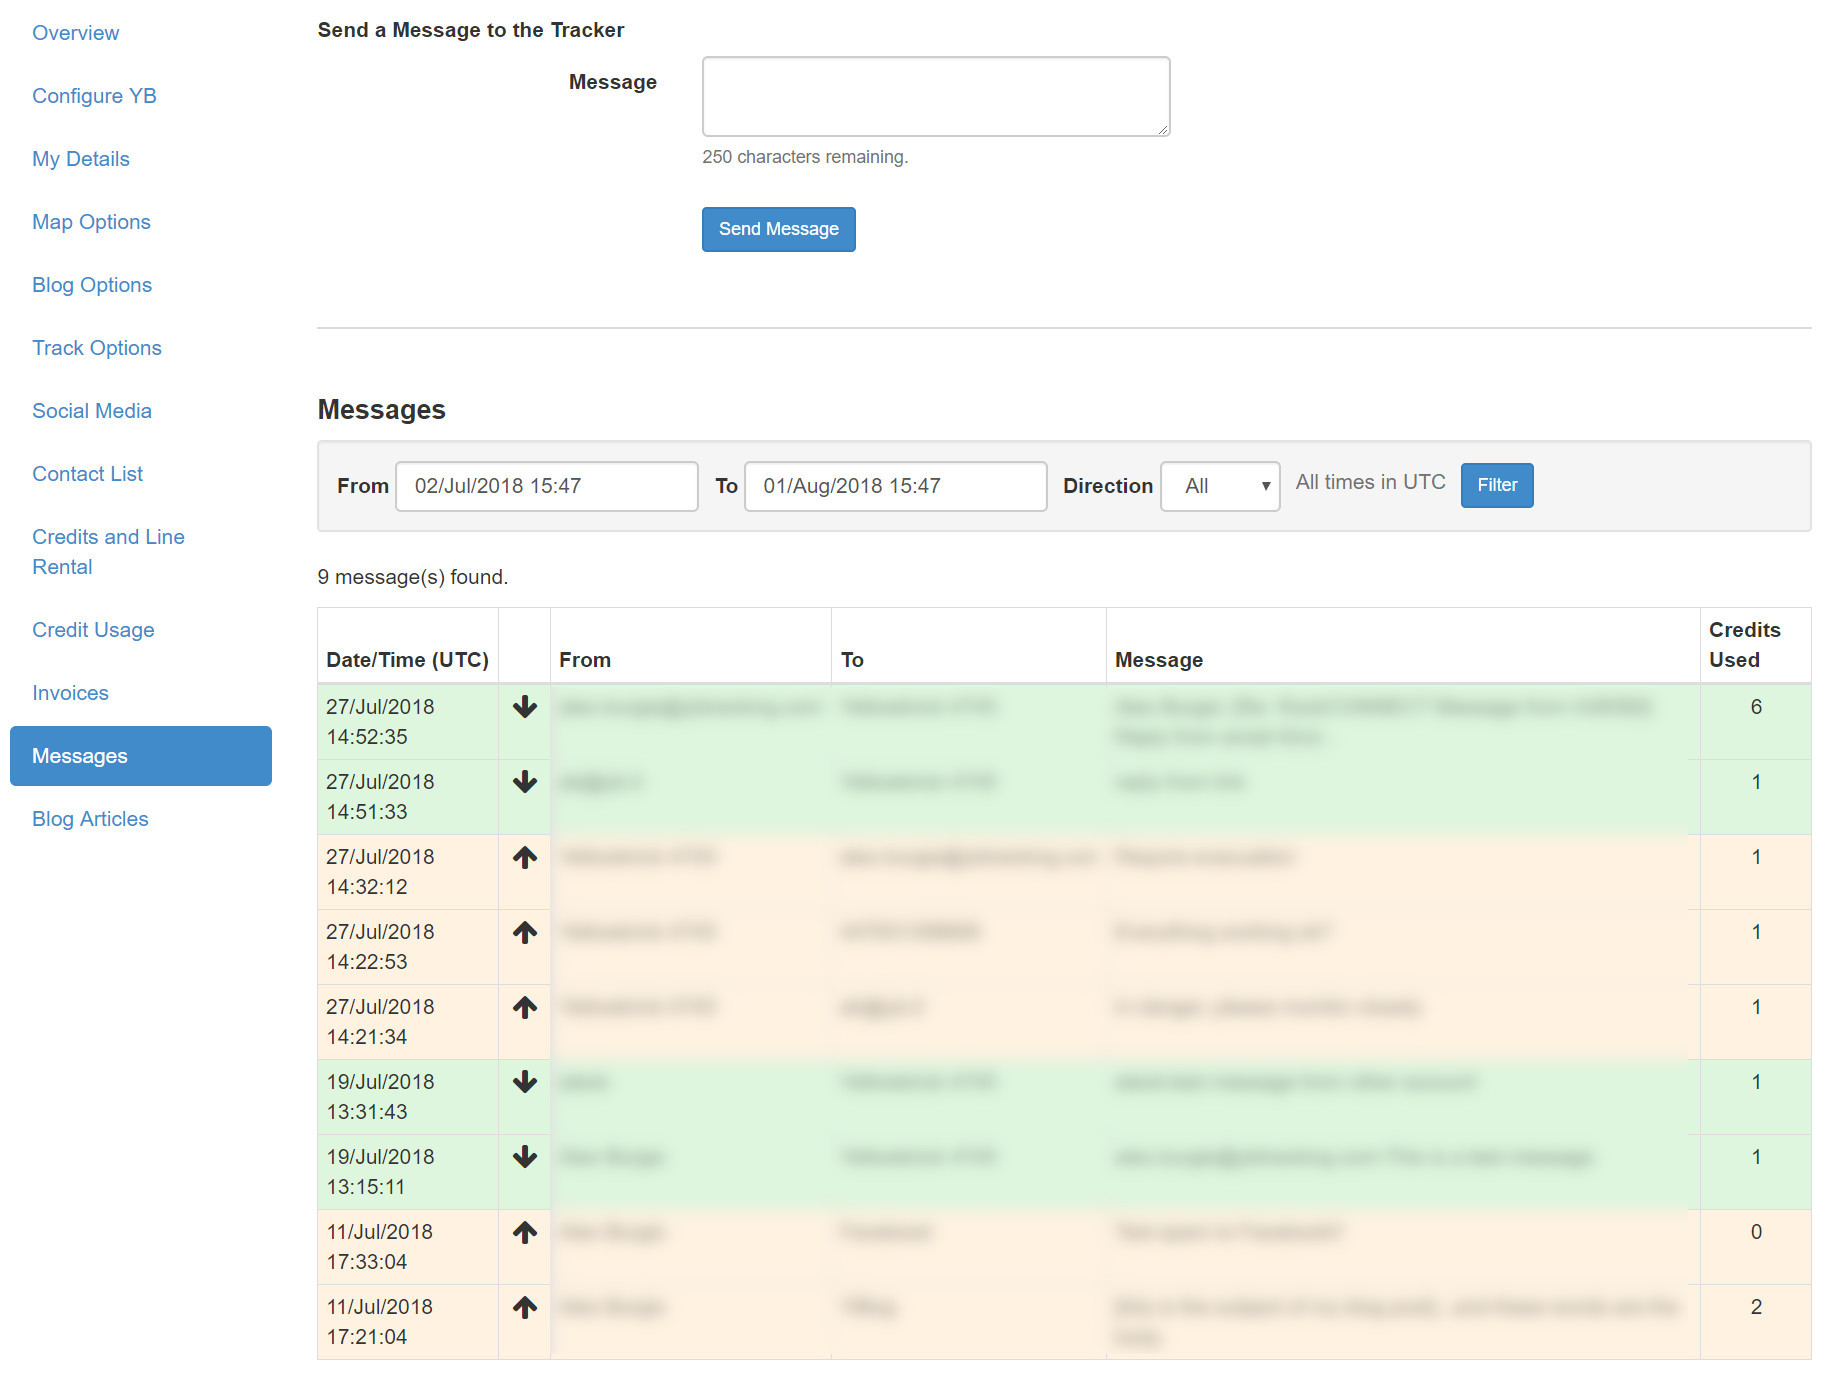
Task: Click the up arrow icon in the 27/Jul/2018 14:32:12 row
Action: (x=525, y=857)
